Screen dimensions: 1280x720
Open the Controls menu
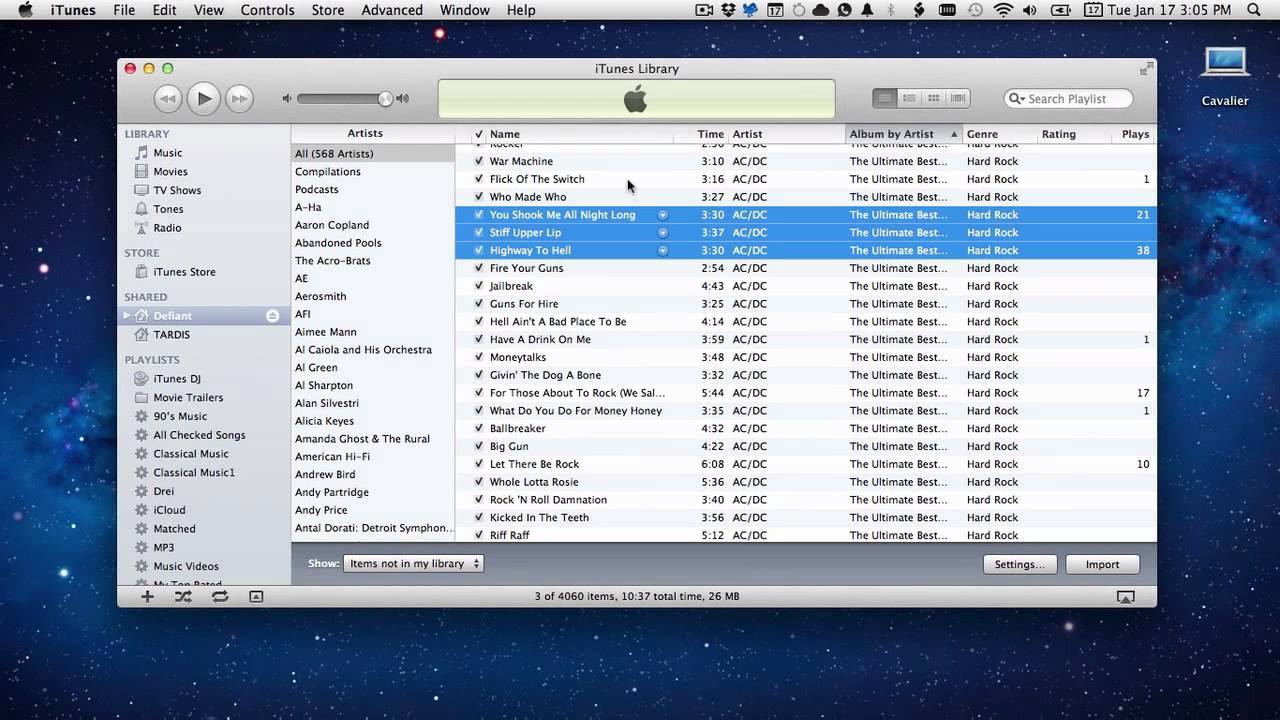point(268,10)
